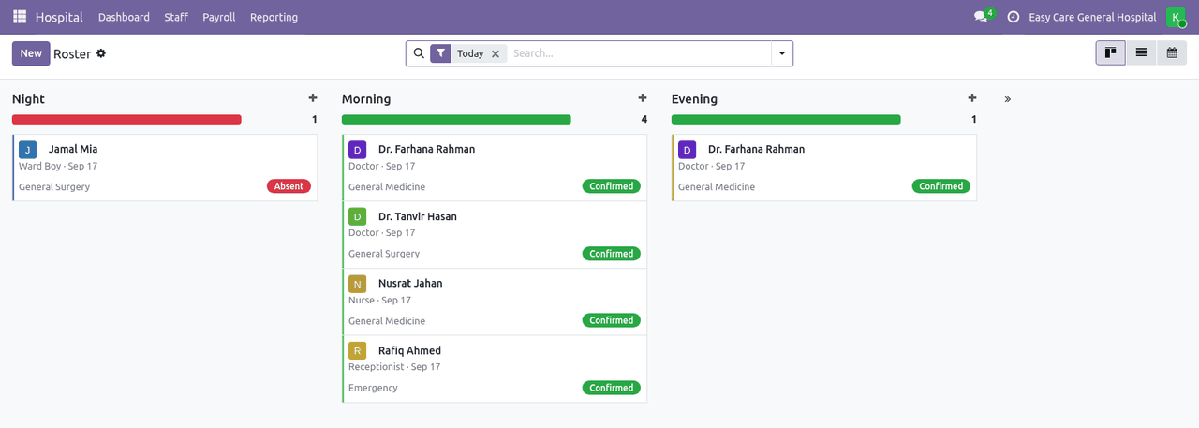Click Jamal Mia's avatar icon
The width and height of the screenshot is (1199, 428).
tap(28, 150)
